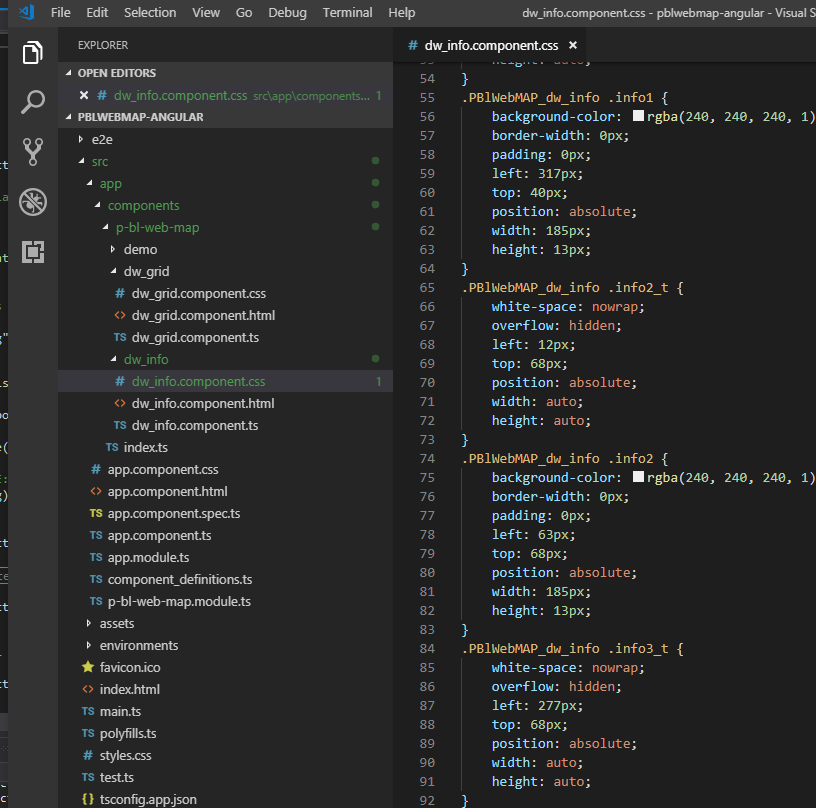Click the HTML icon beside index.html
Viewport: 816px width, 808px height.
click(88, 689)
